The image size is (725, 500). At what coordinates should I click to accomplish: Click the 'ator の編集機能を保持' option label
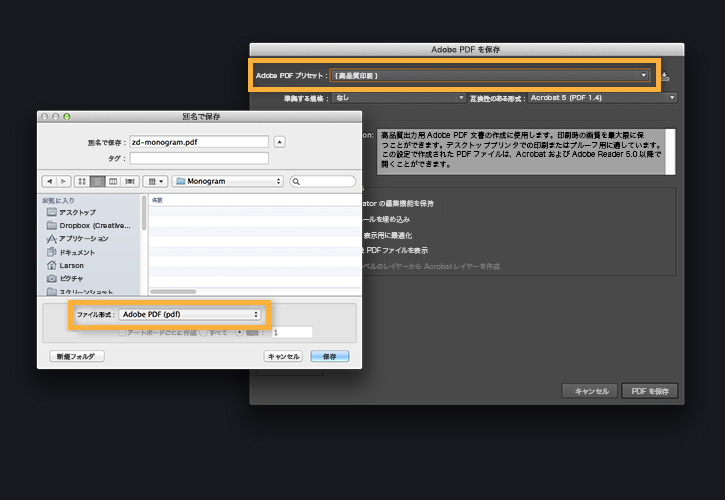click(x=398, y=204)
